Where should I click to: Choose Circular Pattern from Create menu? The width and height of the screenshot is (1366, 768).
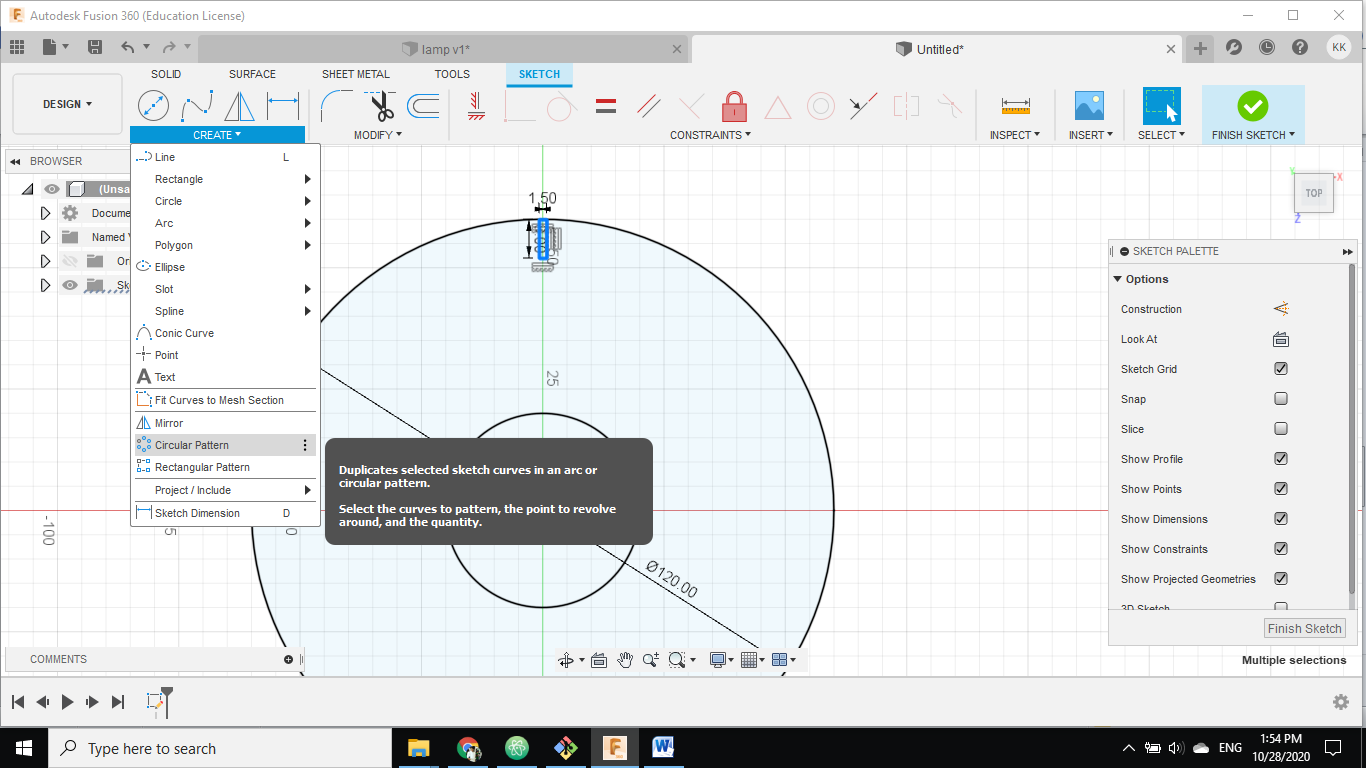click(192, 445)
